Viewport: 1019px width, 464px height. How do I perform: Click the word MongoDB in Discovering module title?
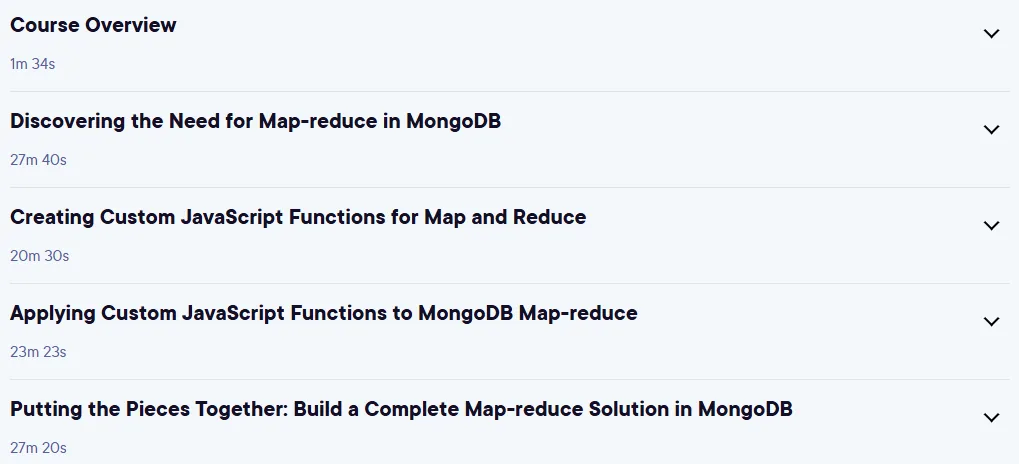(454, 122)
